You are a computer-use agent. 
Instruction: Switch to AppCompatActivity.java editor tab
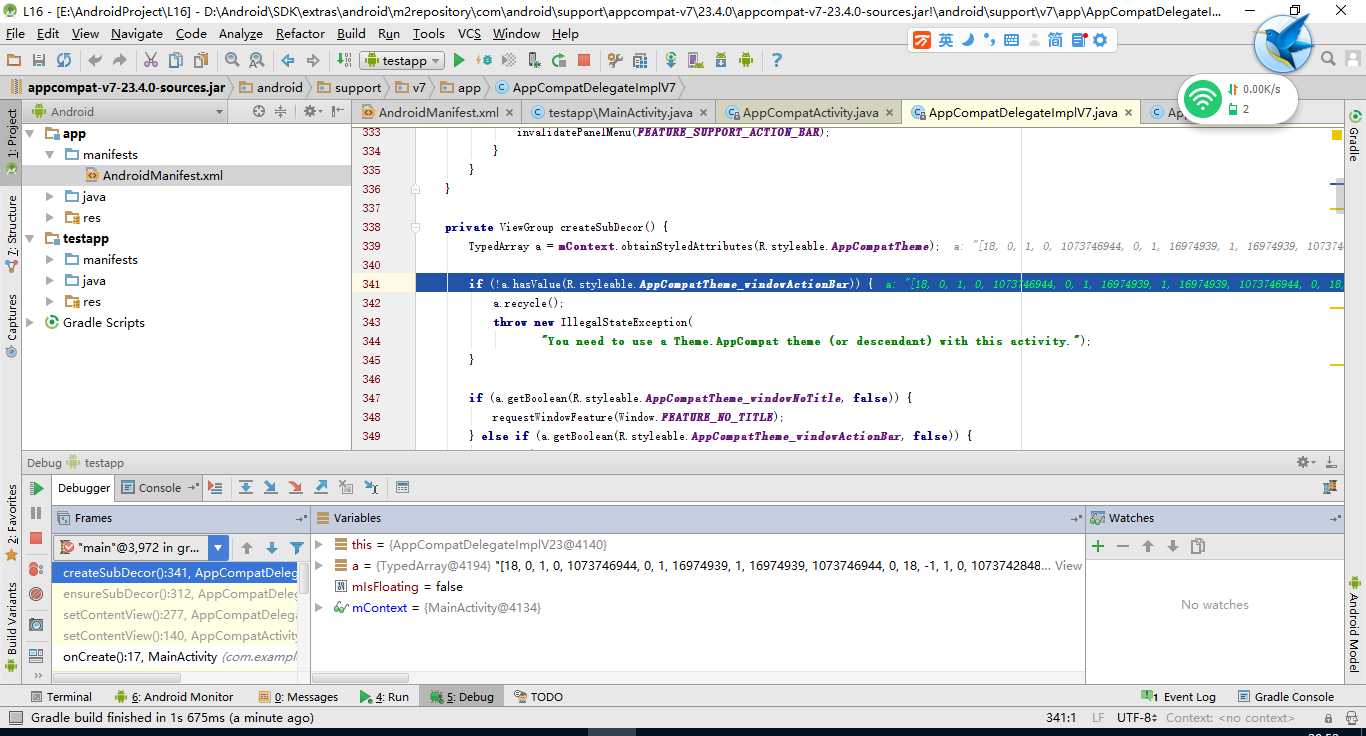(x=810, y=113)
